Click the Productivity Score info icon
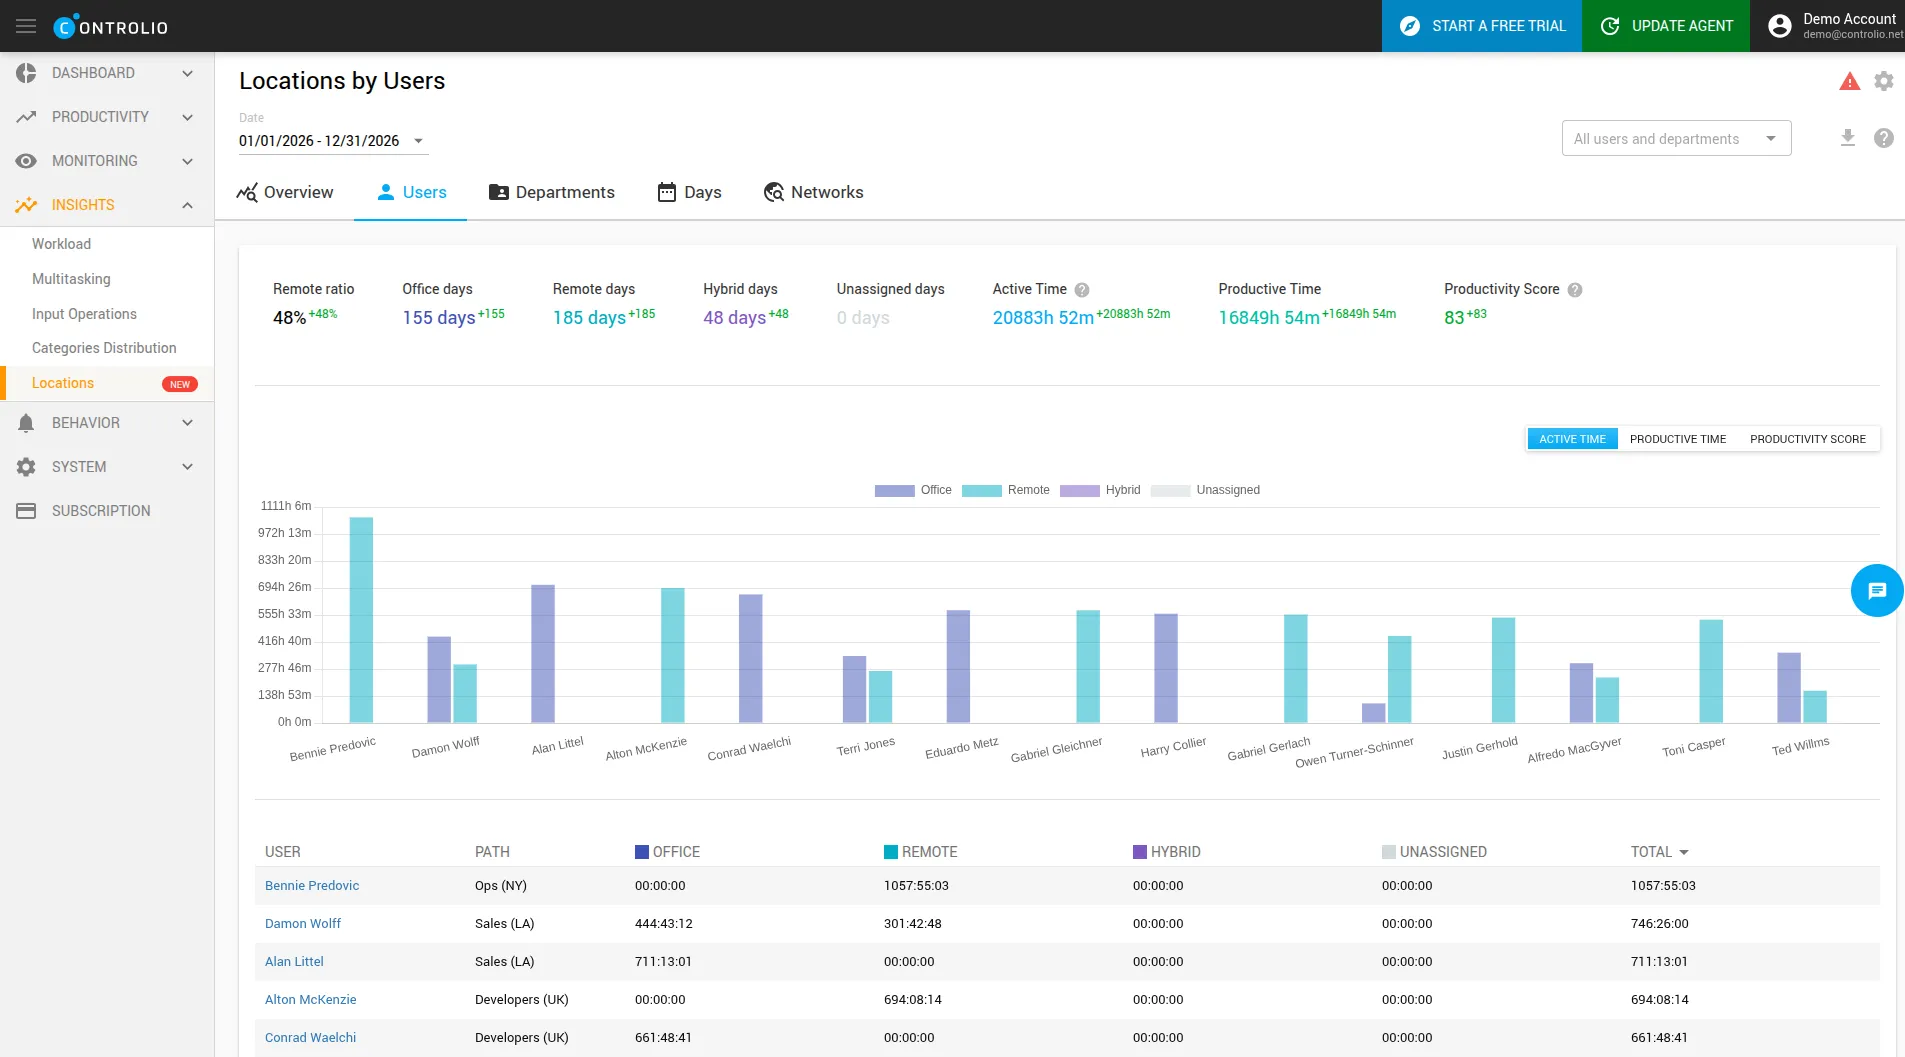 [x=1575, y=290]
